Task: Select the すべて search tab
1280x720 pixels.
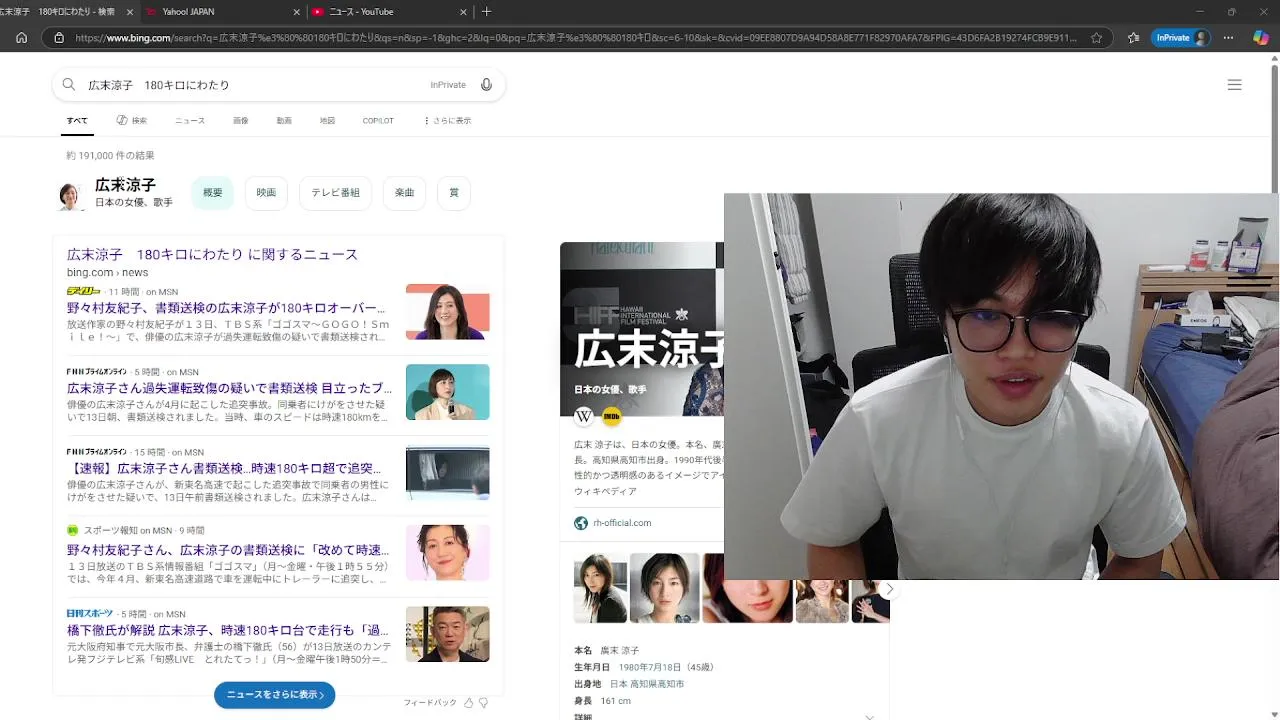Action: pyautogui.click(x=77, y=121)
